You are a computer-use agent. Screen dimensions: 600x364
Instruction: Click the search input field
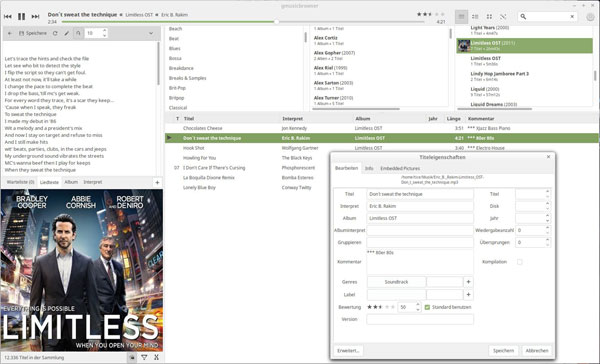coord(547,16)
